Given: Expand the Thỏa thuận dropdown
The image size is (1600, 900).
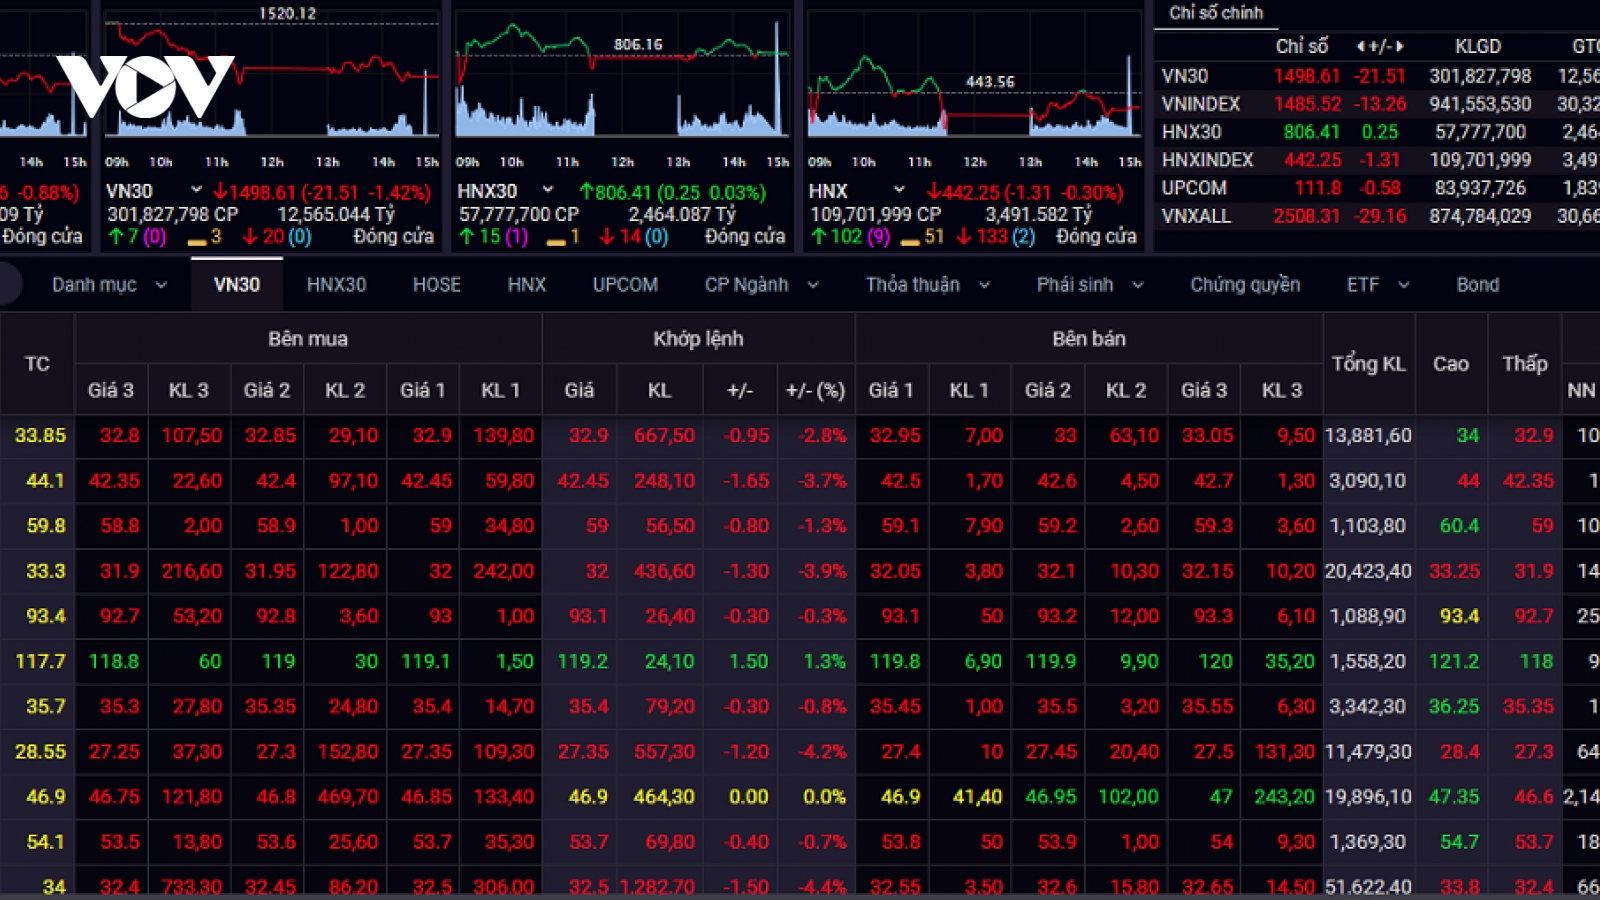Looking at the screenshot, I should click(984, 285).
